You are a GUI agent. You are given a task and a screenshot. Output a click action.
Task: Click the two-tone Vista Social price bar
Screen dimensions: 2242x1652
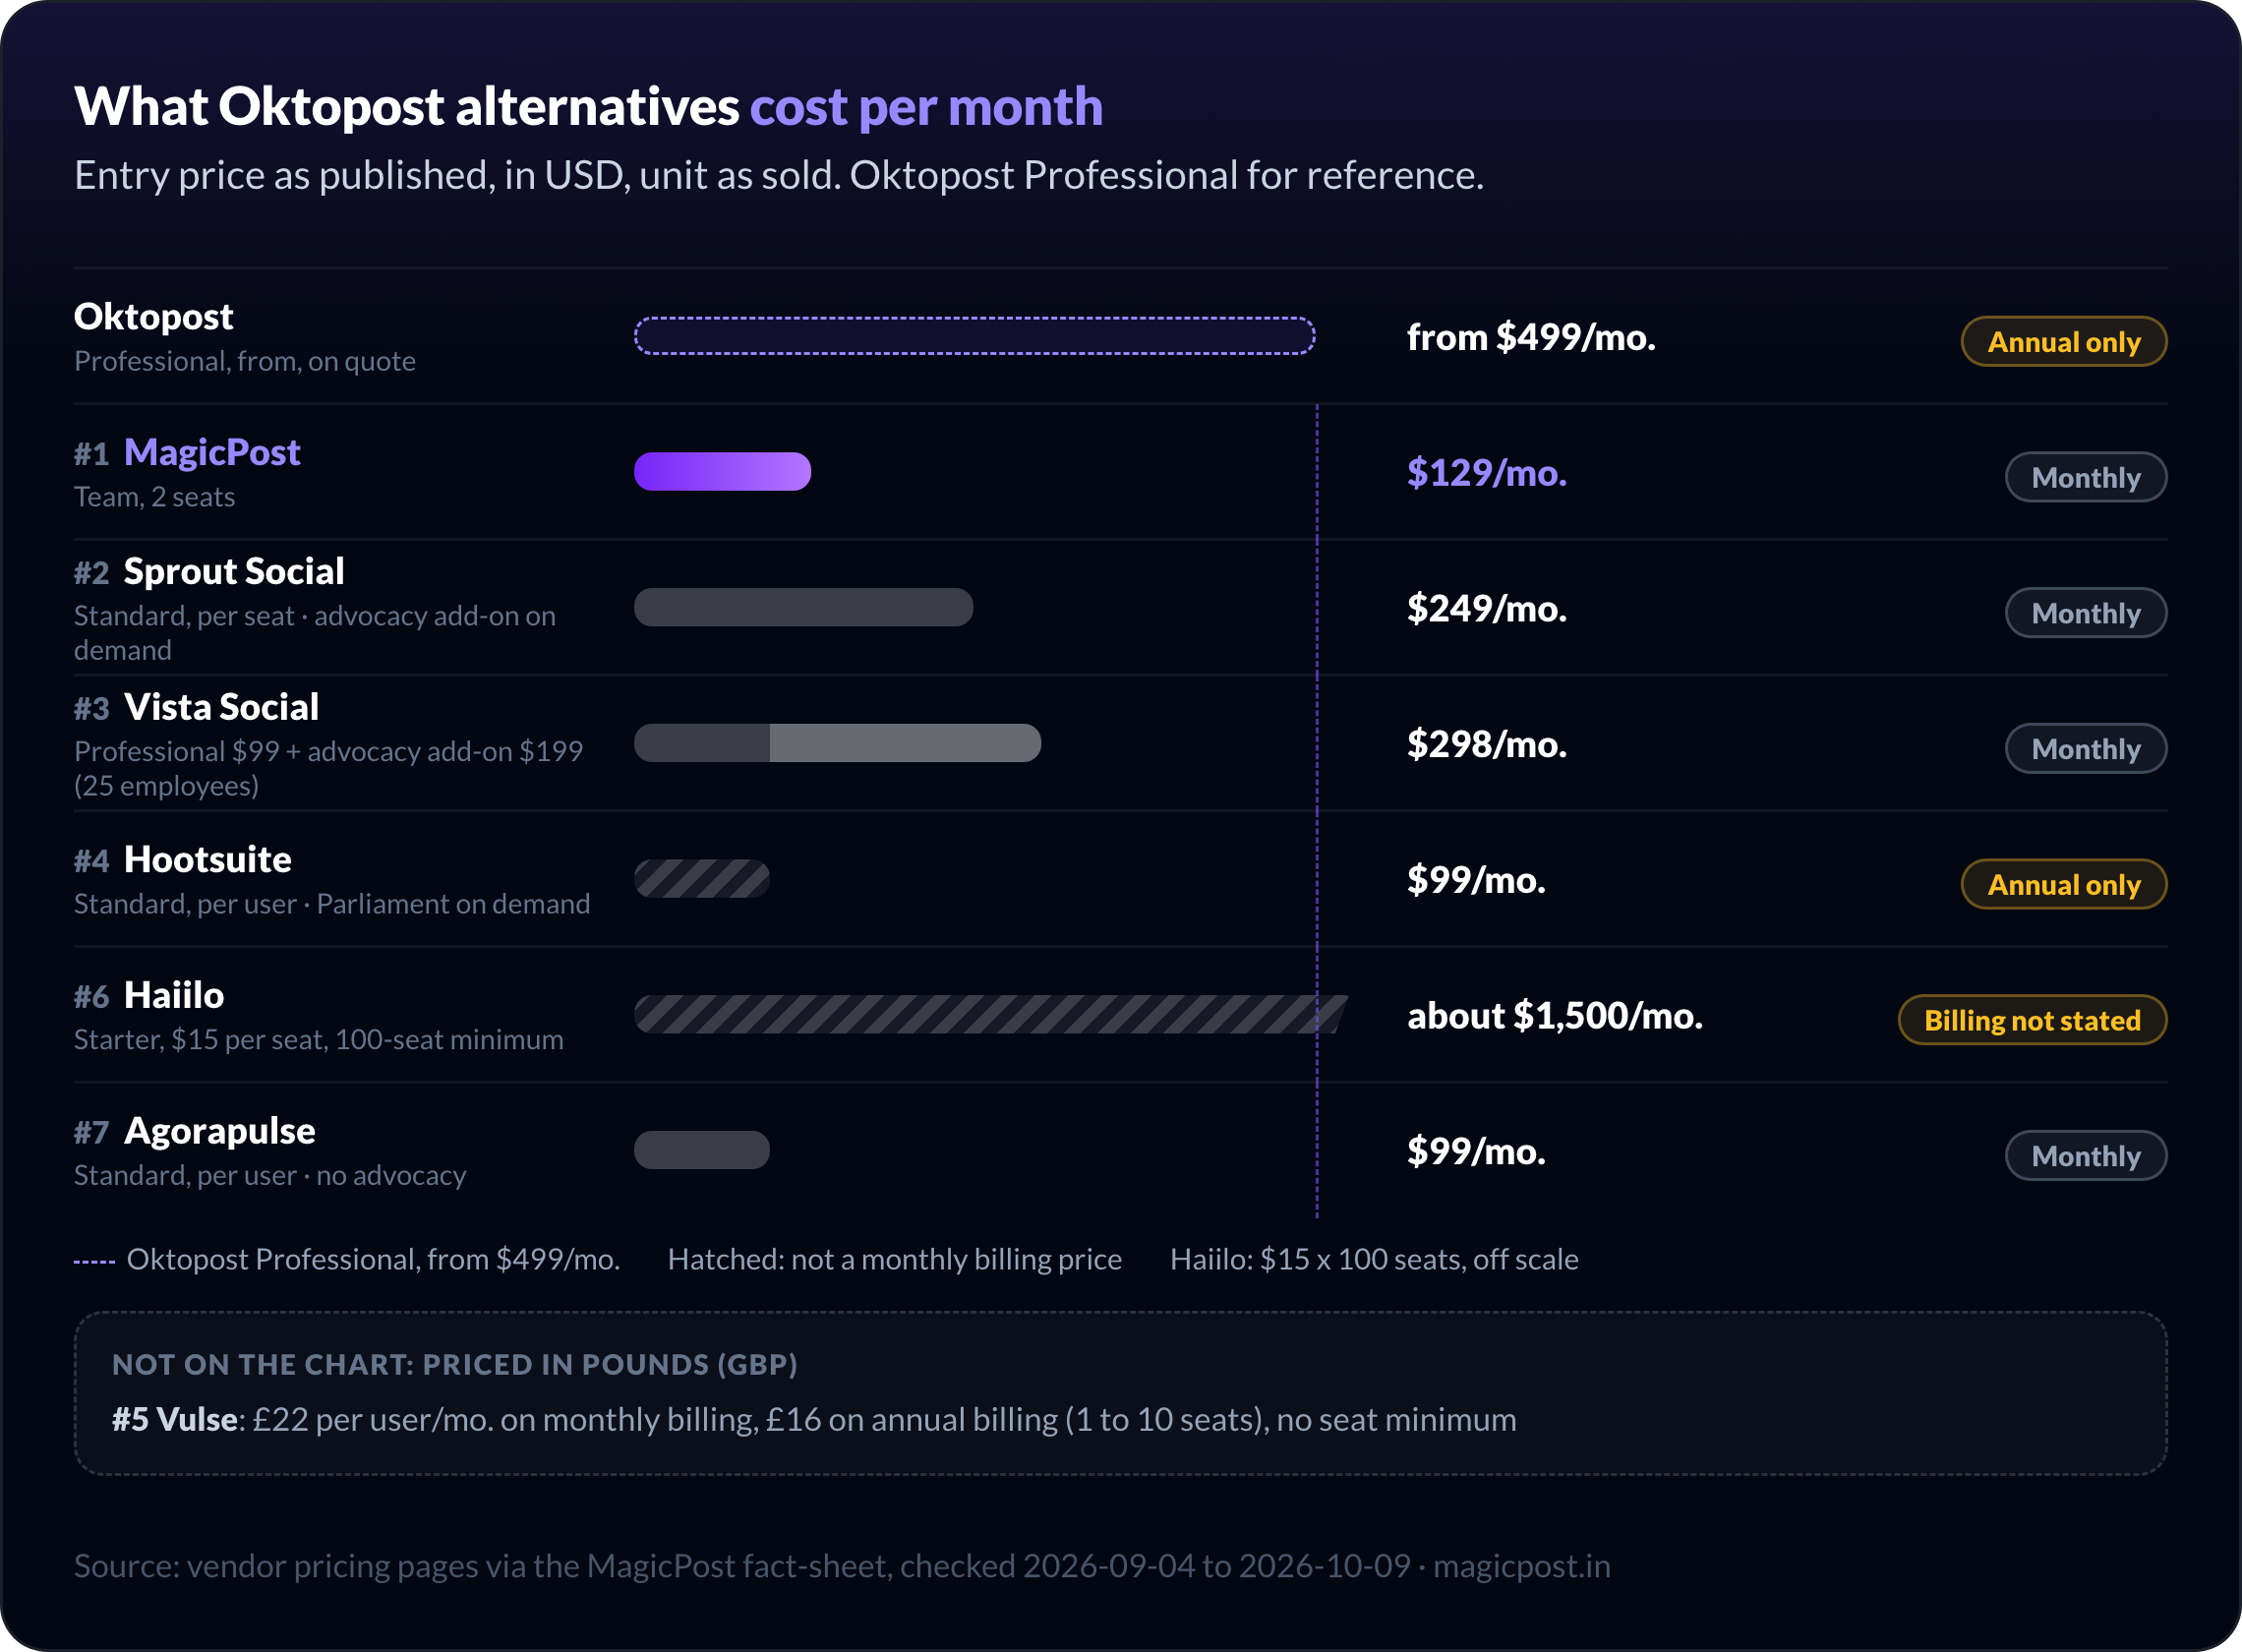coord(837,743)
